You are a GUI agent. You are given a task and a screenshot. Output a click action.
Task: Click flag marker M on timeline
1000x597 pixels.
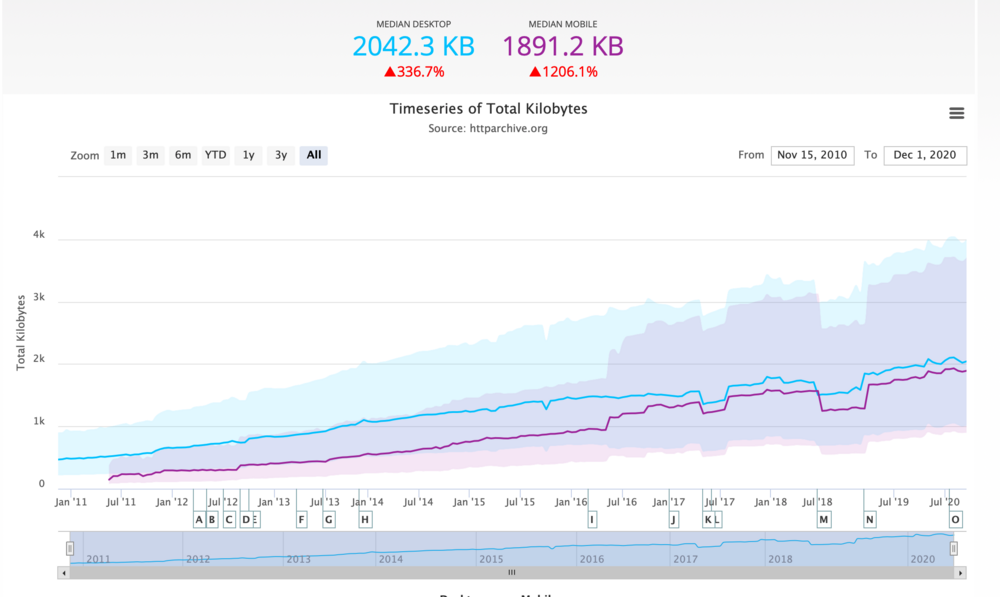[824, 519]
